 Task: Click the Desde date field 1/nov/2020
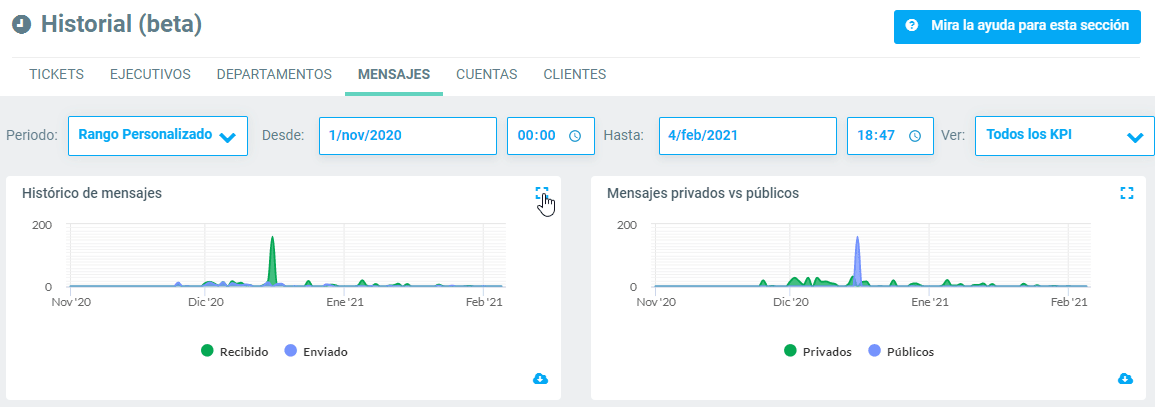(408, 135)
